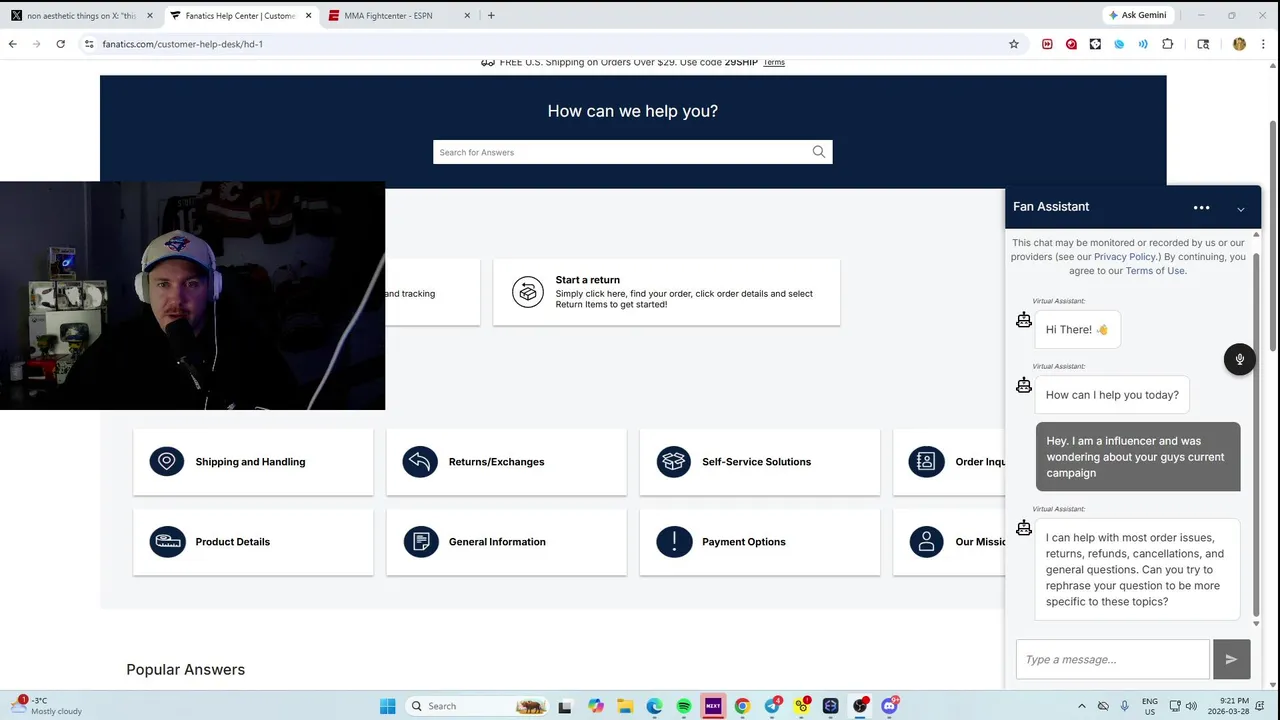Viewport: 1280px width, 720px height.
Task: Click the Start a return card title
Action: (x=588, y=280)
